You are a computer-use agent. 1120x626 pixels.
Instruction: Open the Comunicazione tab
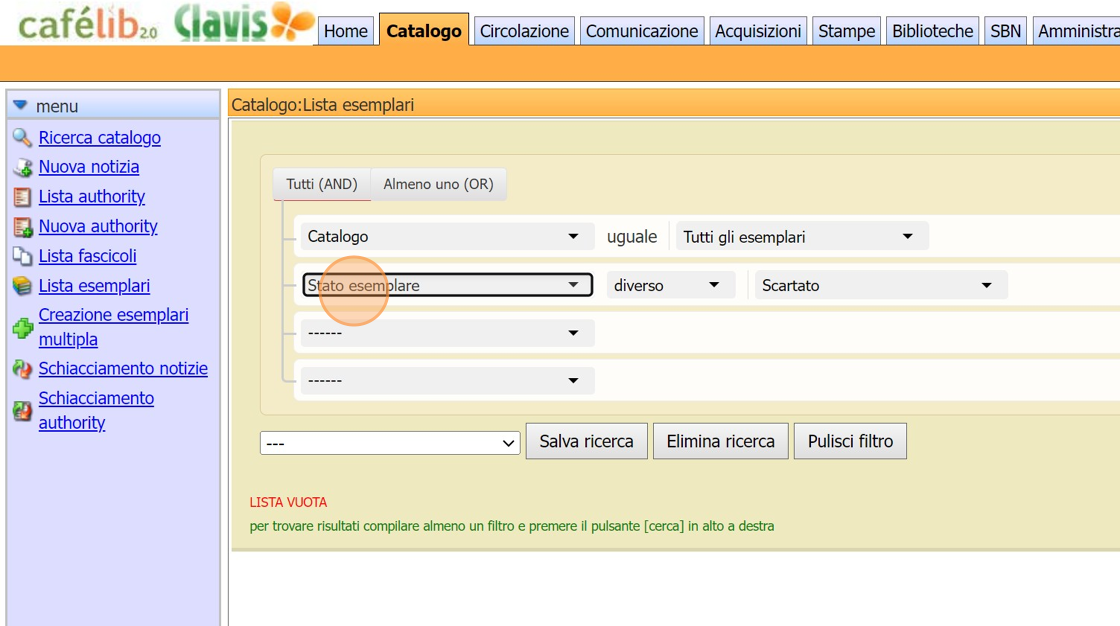(641, 31)
